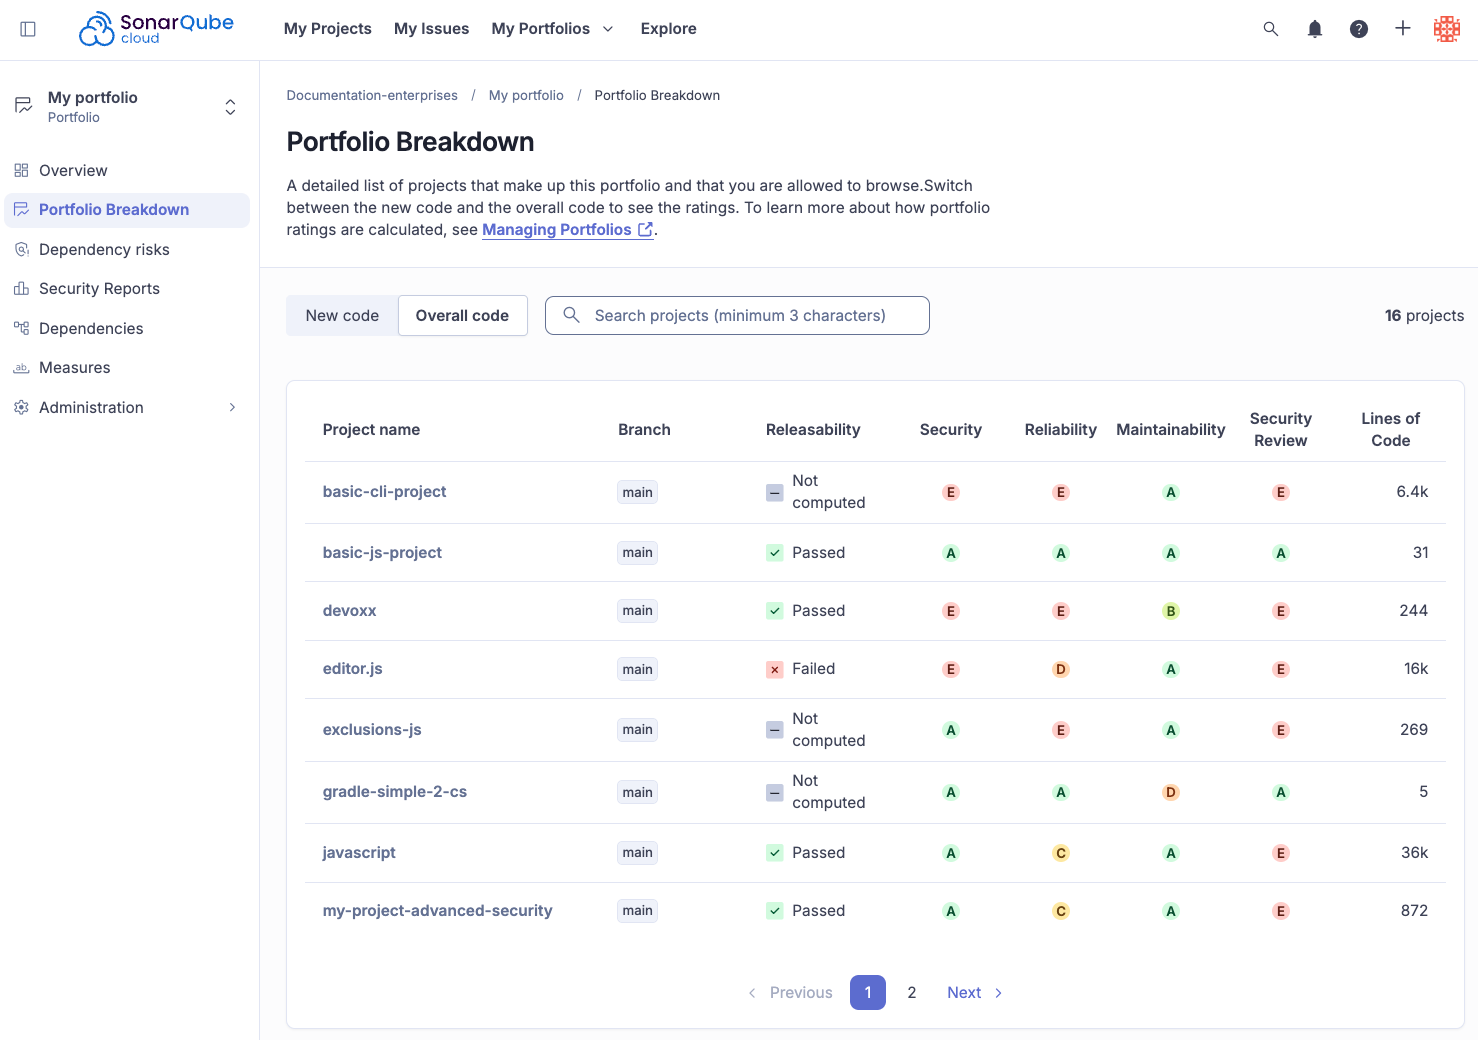Go to Next page of projects

click(x=975, y=993)
